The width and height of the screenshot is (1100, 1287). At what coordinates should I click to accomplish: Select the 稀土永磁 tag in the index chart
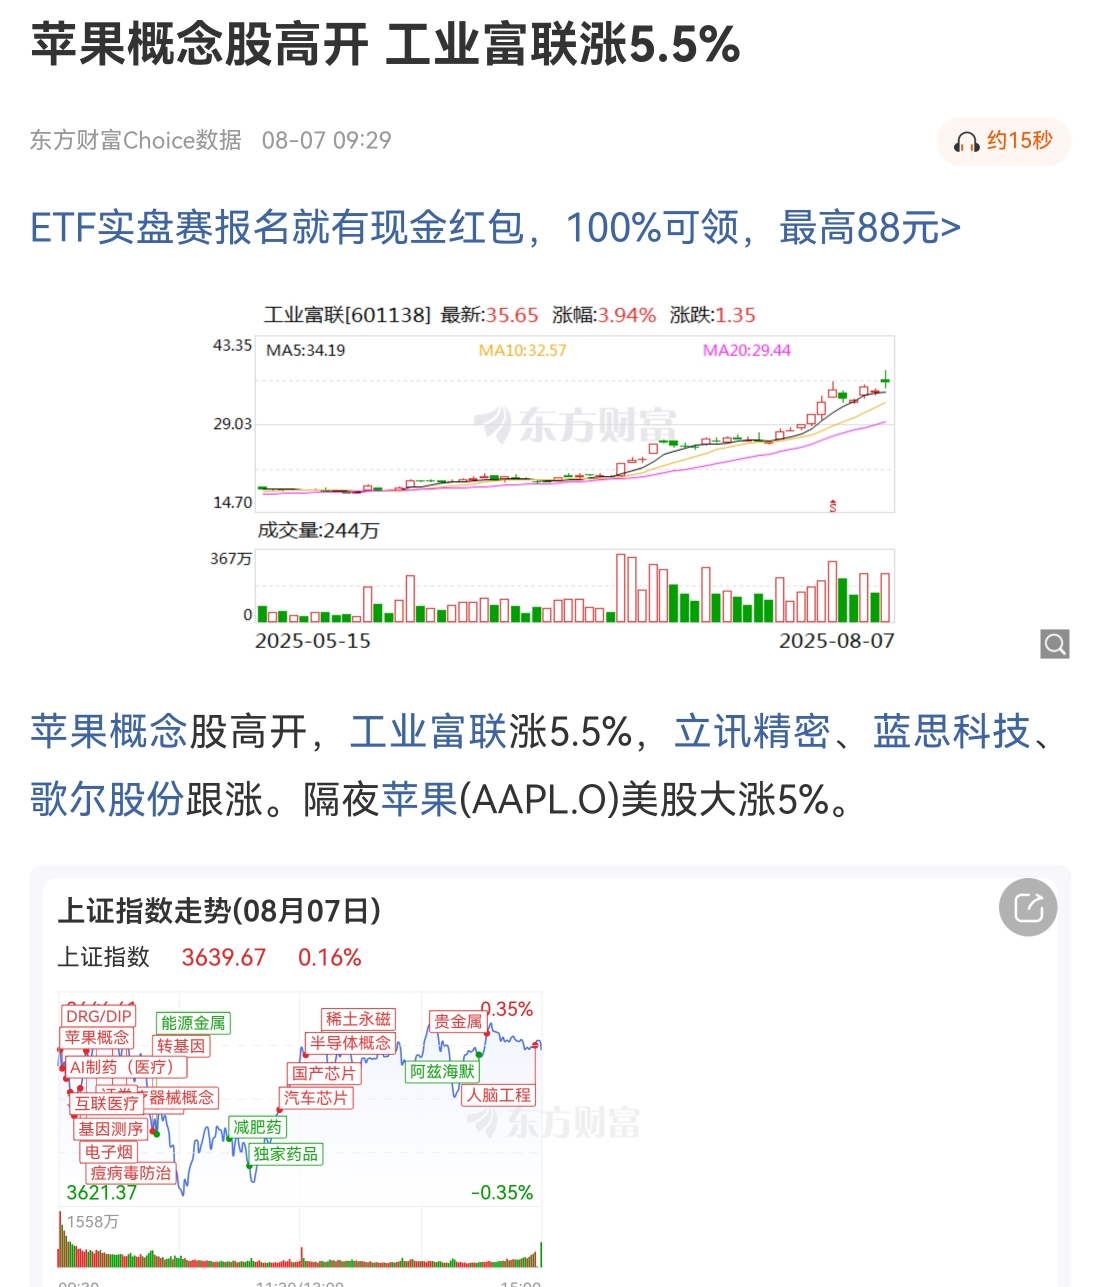coord(358,1019)
